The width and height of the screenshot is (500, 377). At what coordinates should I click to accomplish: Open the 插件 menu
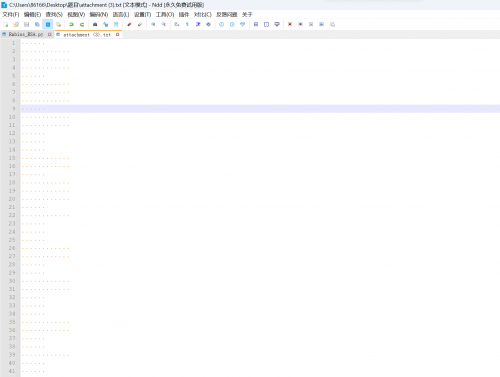[x=184, y=15]
